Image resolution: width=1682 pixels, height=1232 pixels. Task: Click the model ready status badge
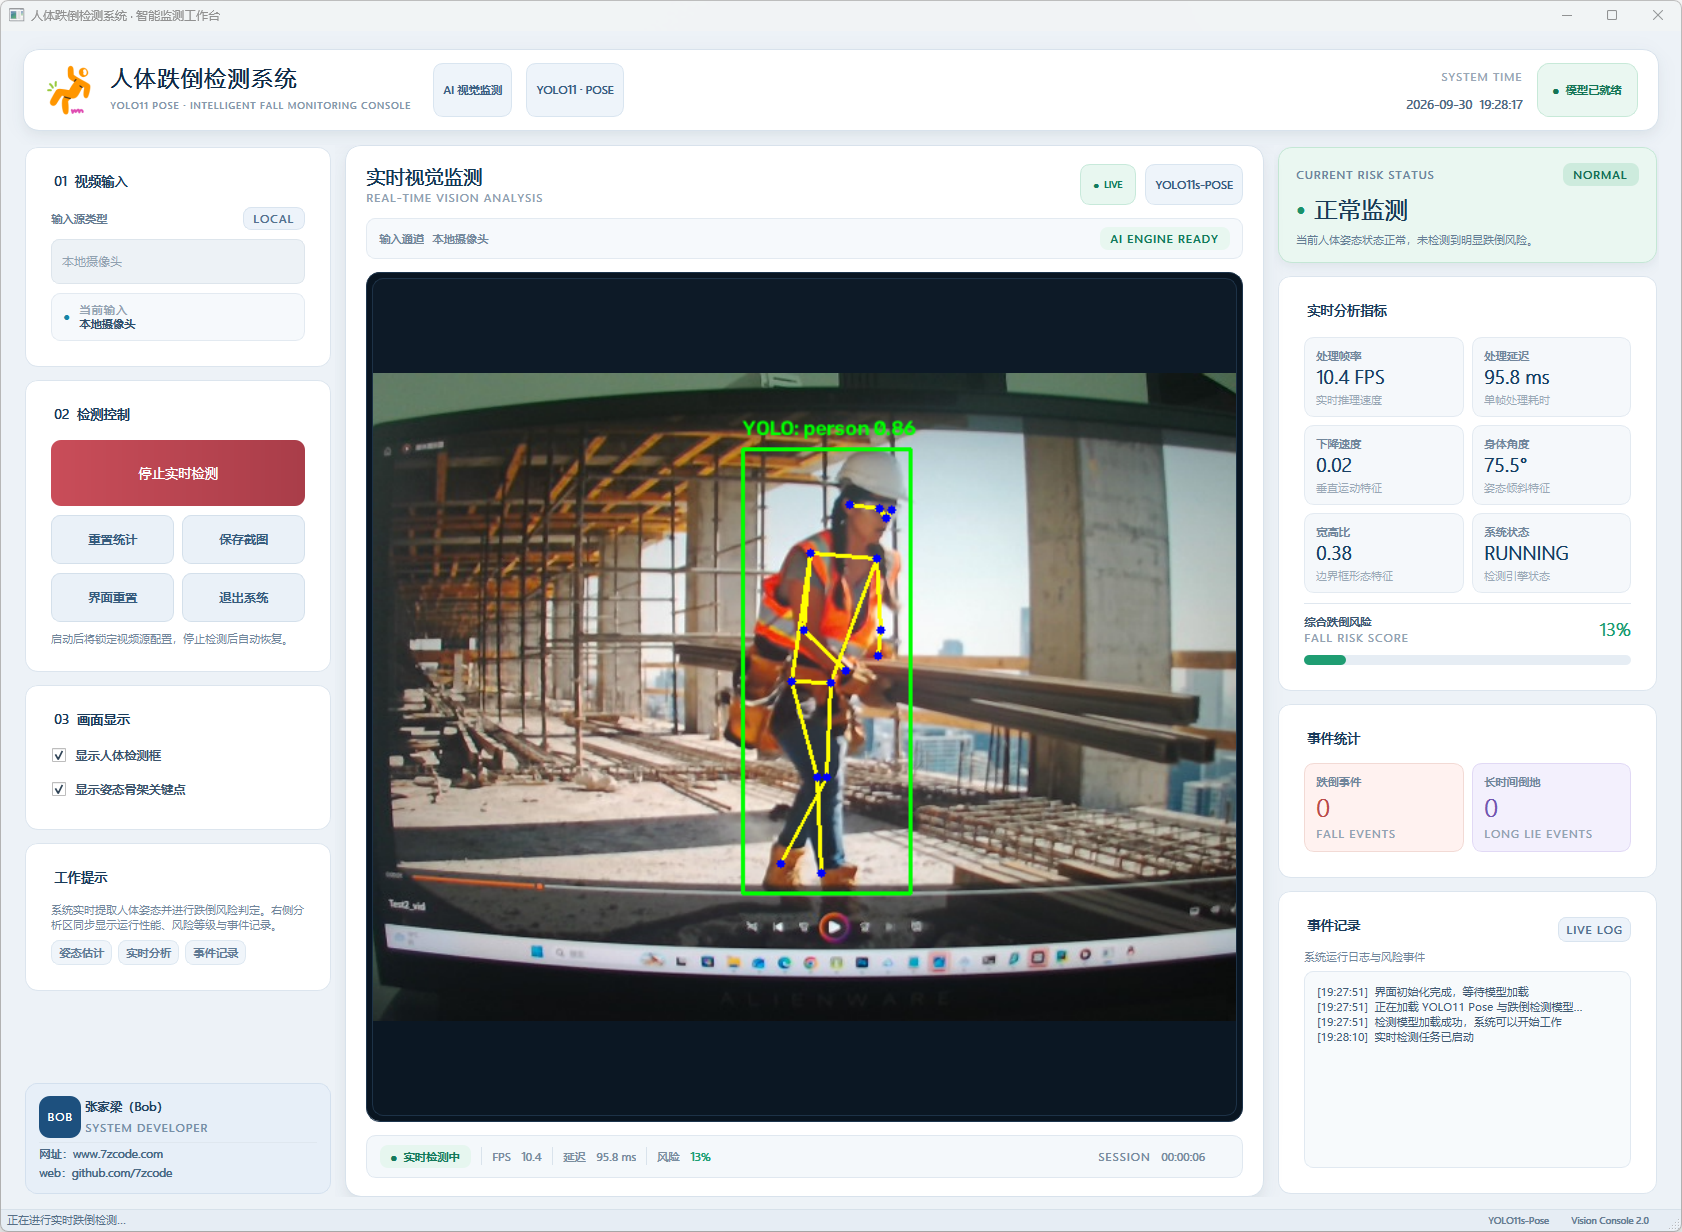pyautogui.click(x=1587, y=90)
